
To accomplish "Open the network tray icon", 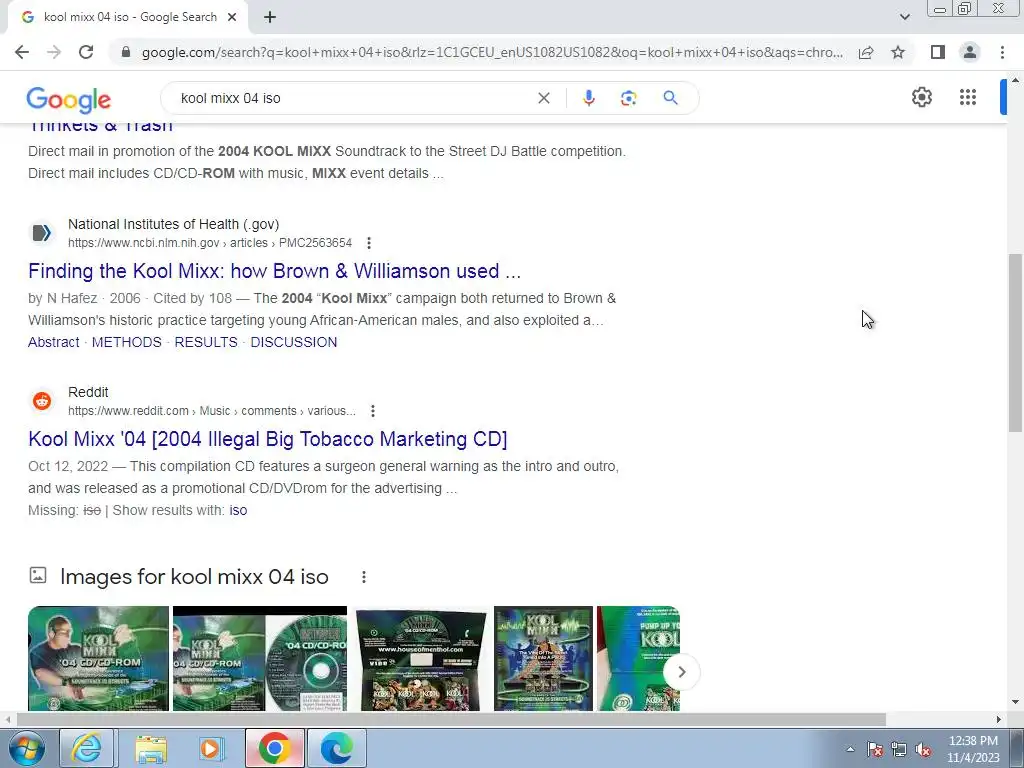I will pos(899,749).
